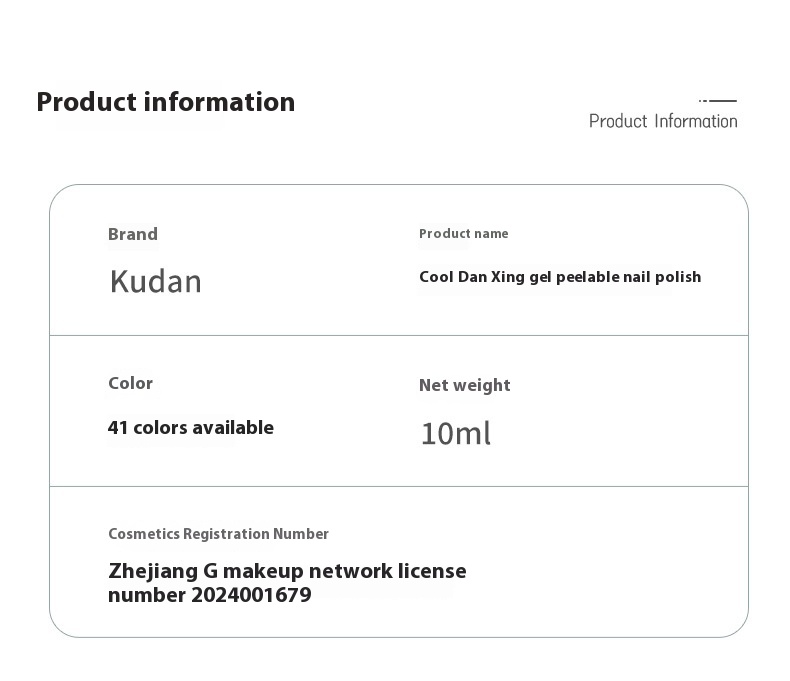
Task: Select the "41 colors available" text
Action: tap(190, 428)
